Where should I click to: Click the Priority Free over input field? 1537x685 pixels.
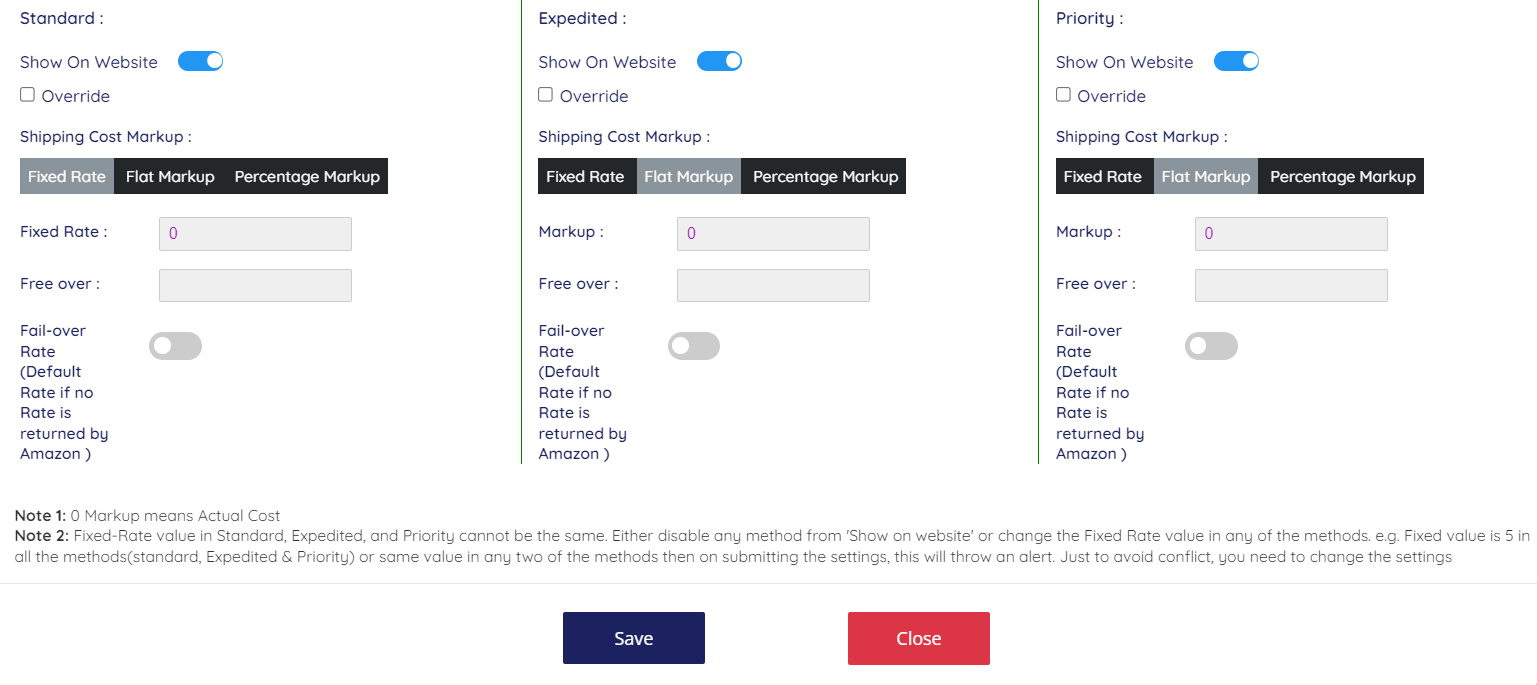click(x=1291, y=285)
